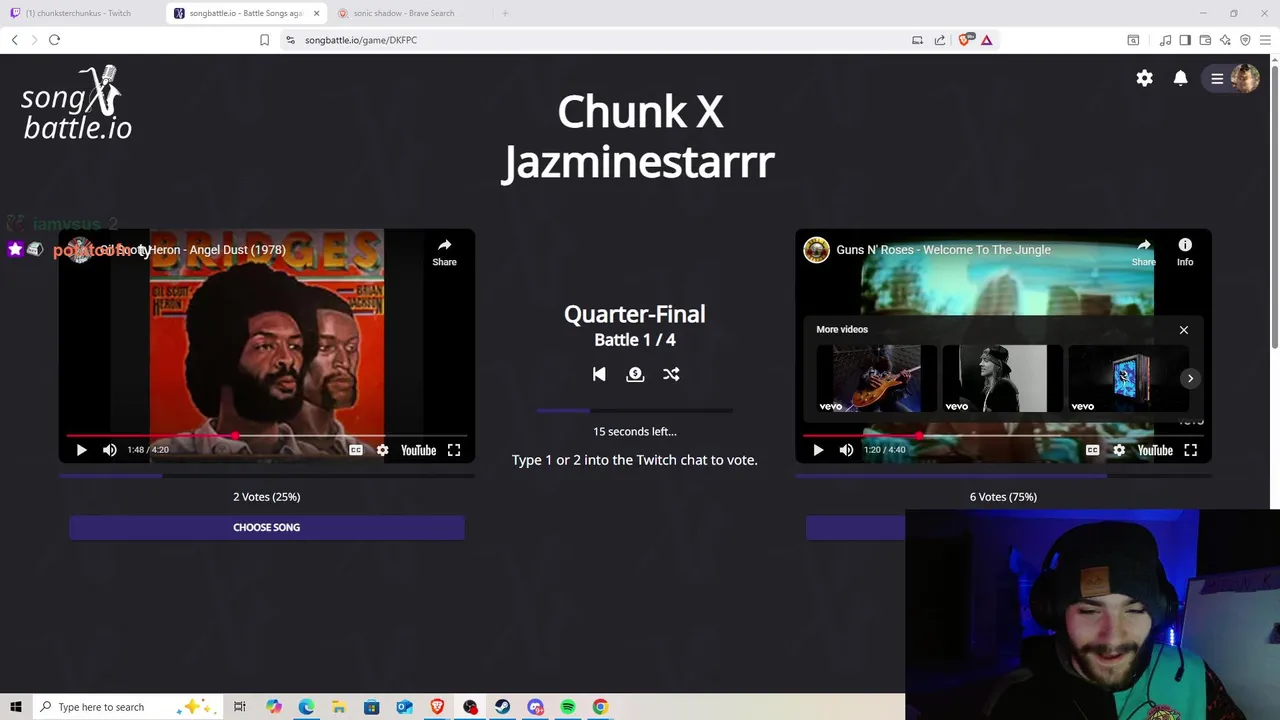Image resolution: width=1280 pixels, height=720 pixels.
Task: Share the Guns N' Roses video
Action: 1143,251
